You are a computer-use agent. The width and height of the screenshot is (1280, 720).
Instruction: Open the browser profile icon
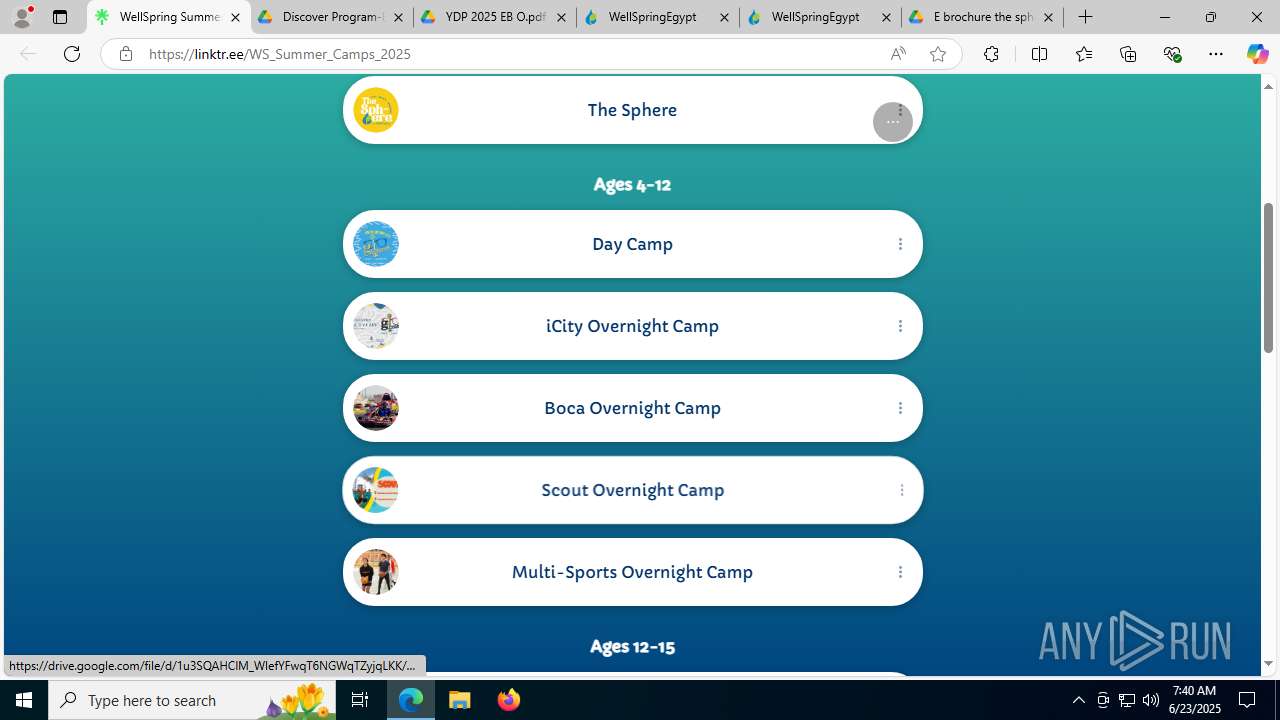coord(22,17)
